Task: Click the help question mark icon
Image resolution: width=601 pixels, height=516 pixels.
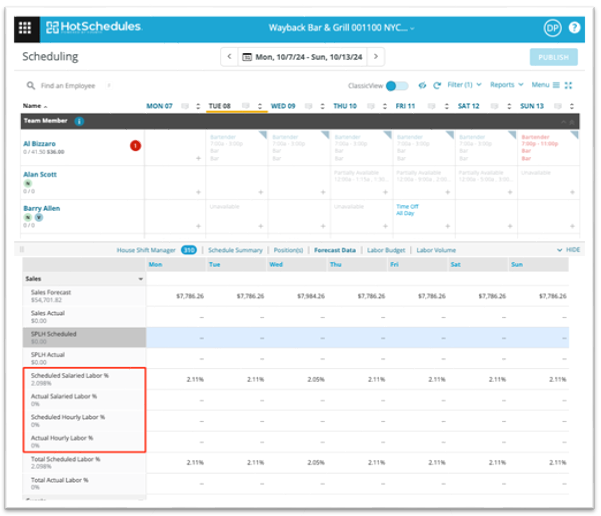Action: coord(574,28)
